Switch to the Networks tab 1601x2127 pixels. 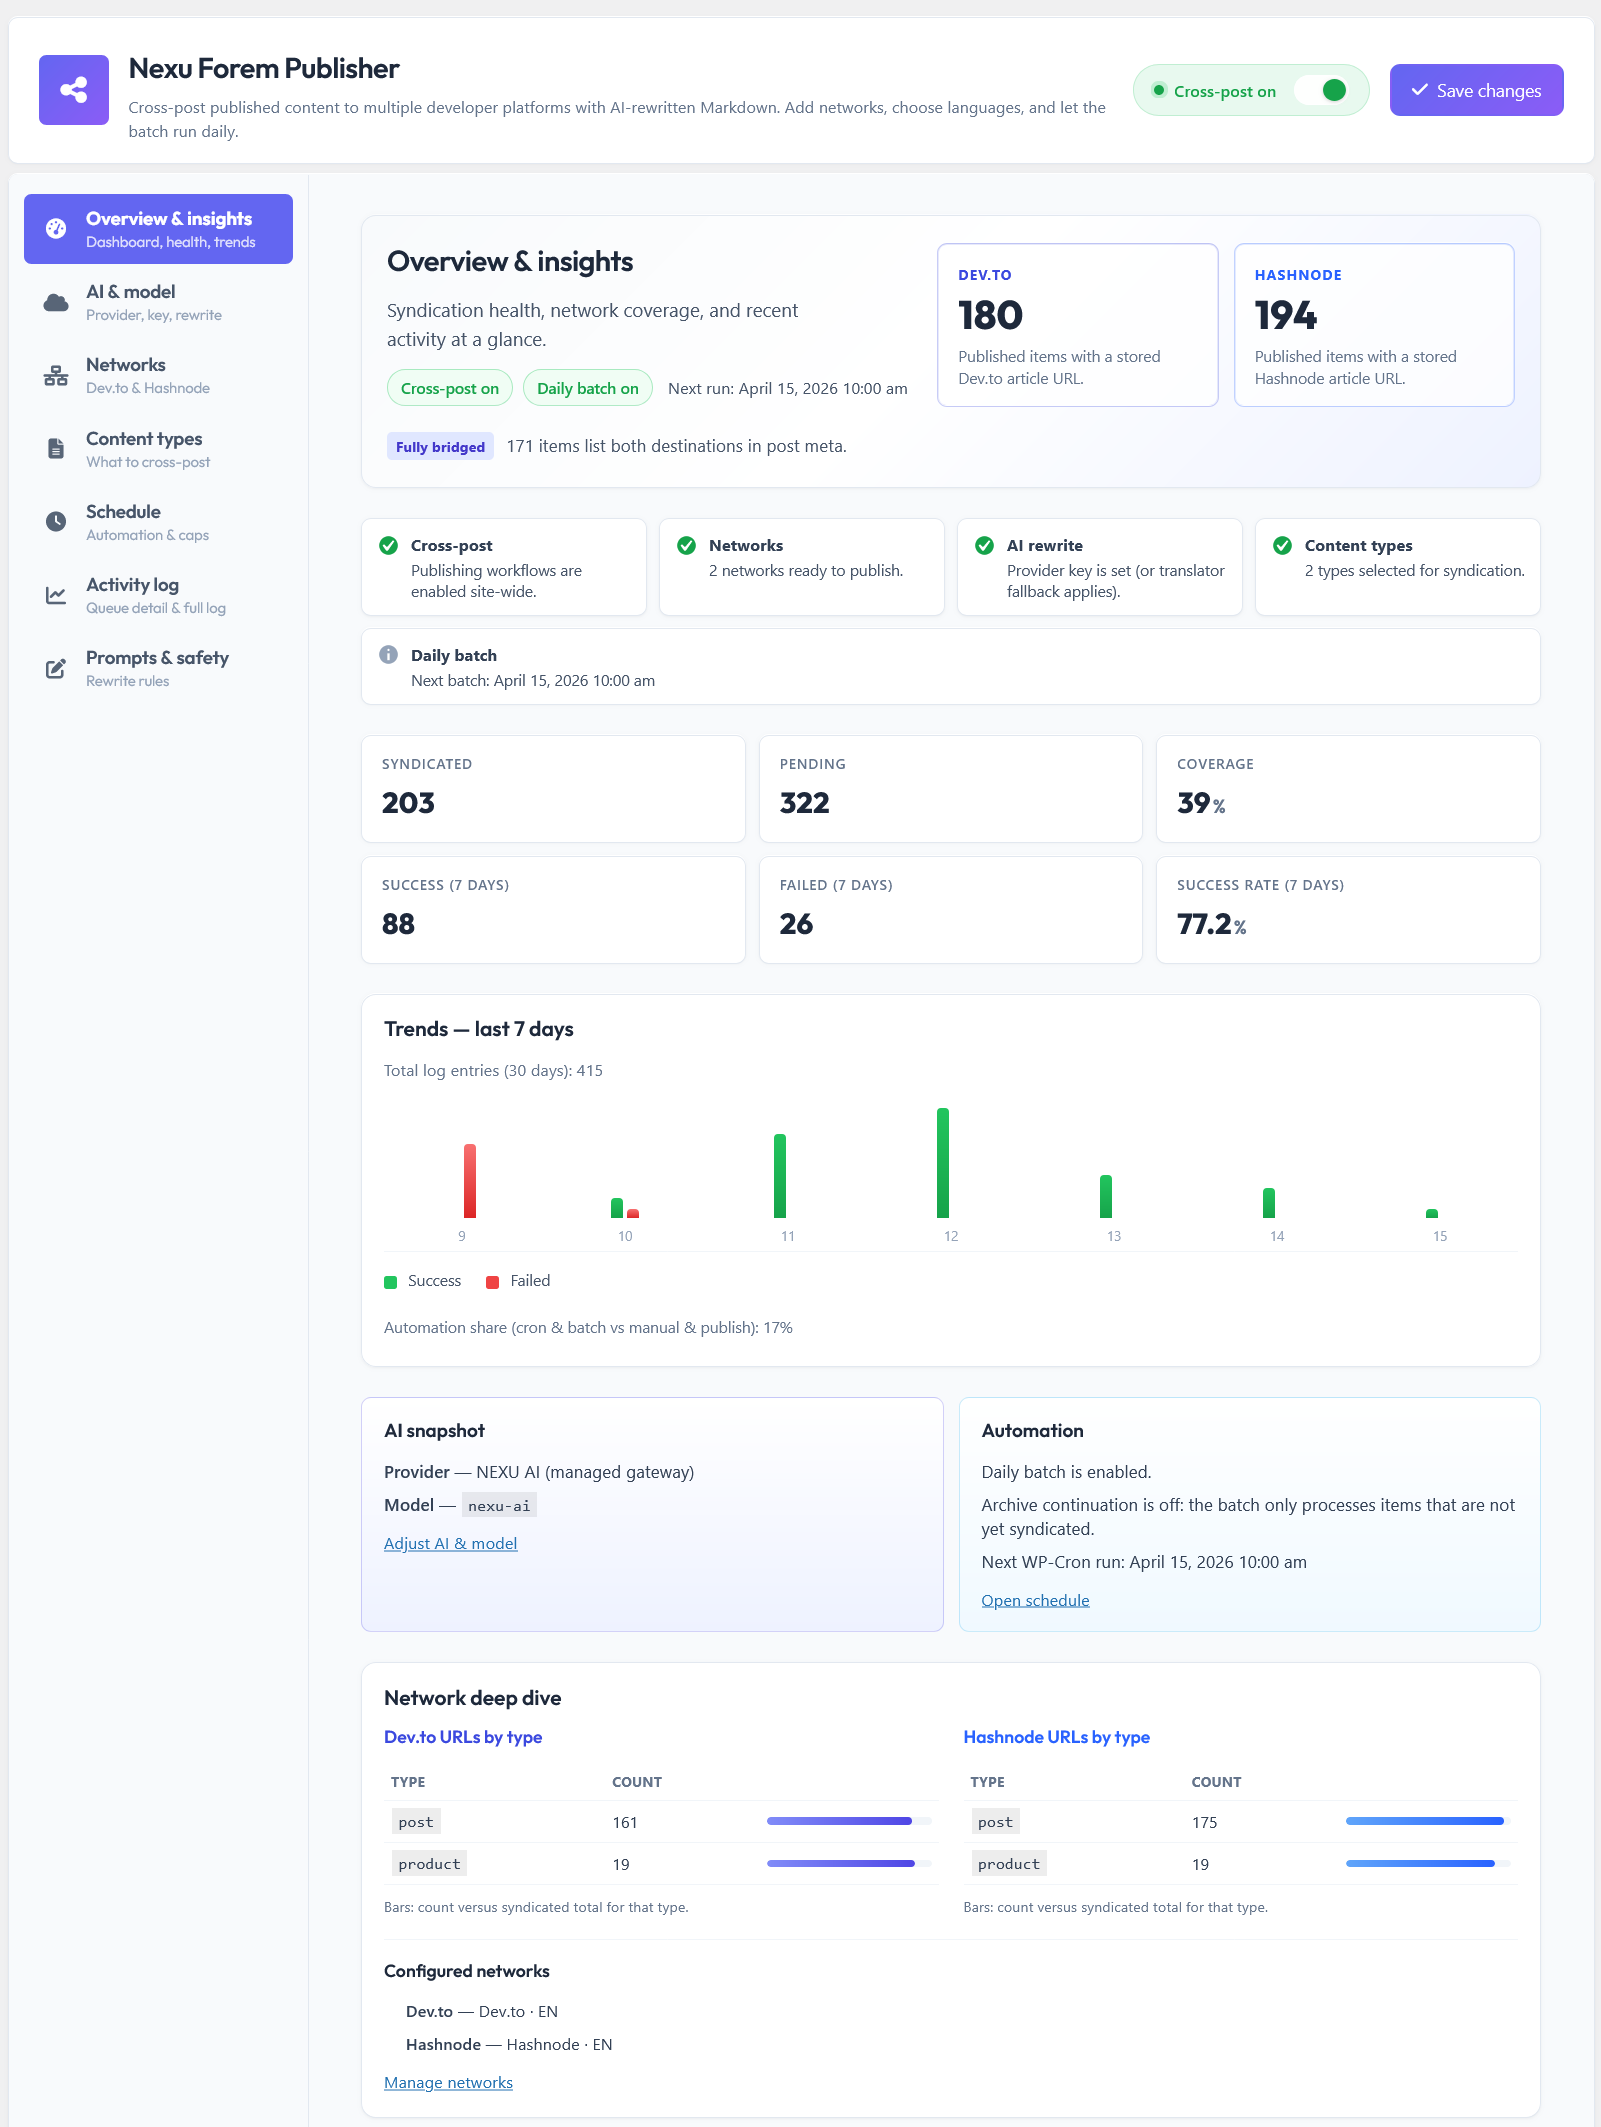pyautogui.click(x=158, y=375)
